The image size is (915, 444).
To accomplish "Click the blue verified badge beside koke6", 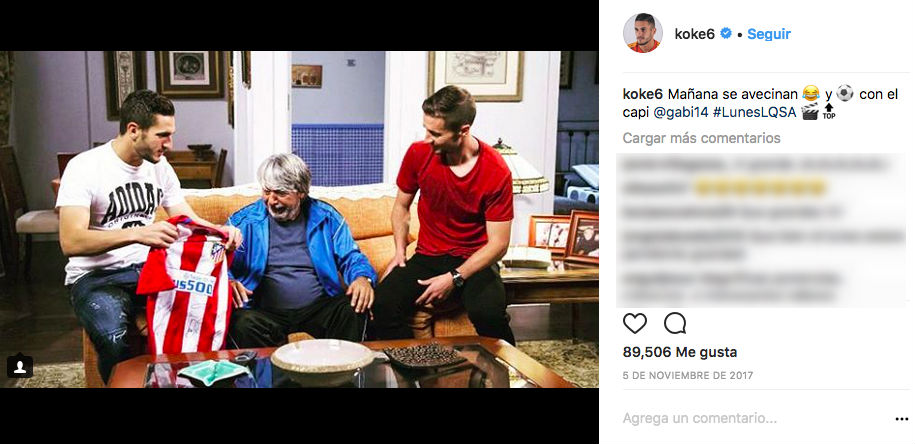I will (726, 34).
